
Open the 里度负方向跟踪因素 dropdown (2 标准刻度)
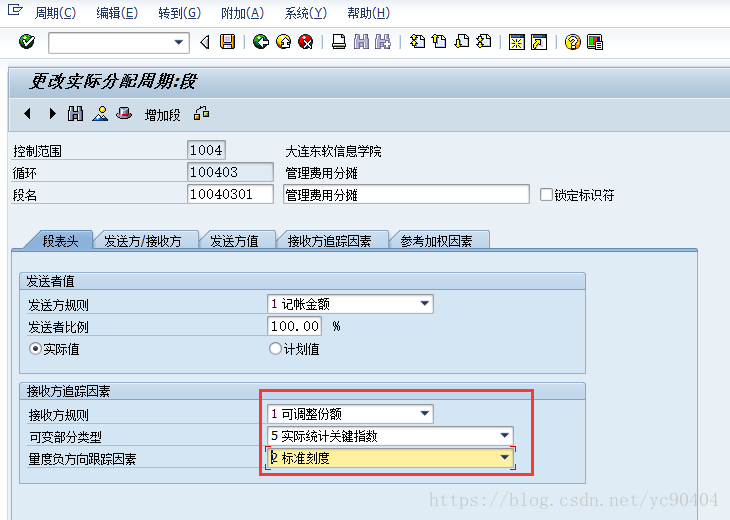390,458
